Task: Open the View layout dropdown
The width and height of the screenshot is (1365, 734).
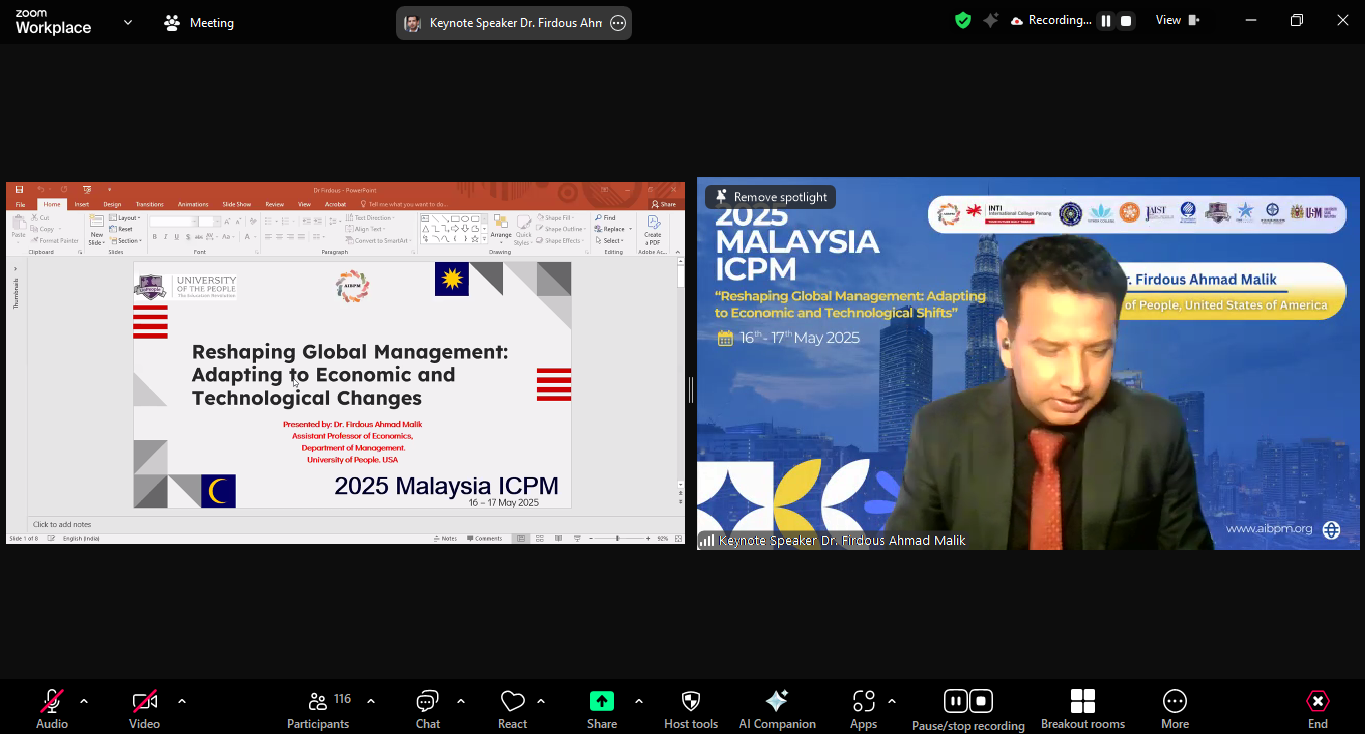Action: 1178,20
